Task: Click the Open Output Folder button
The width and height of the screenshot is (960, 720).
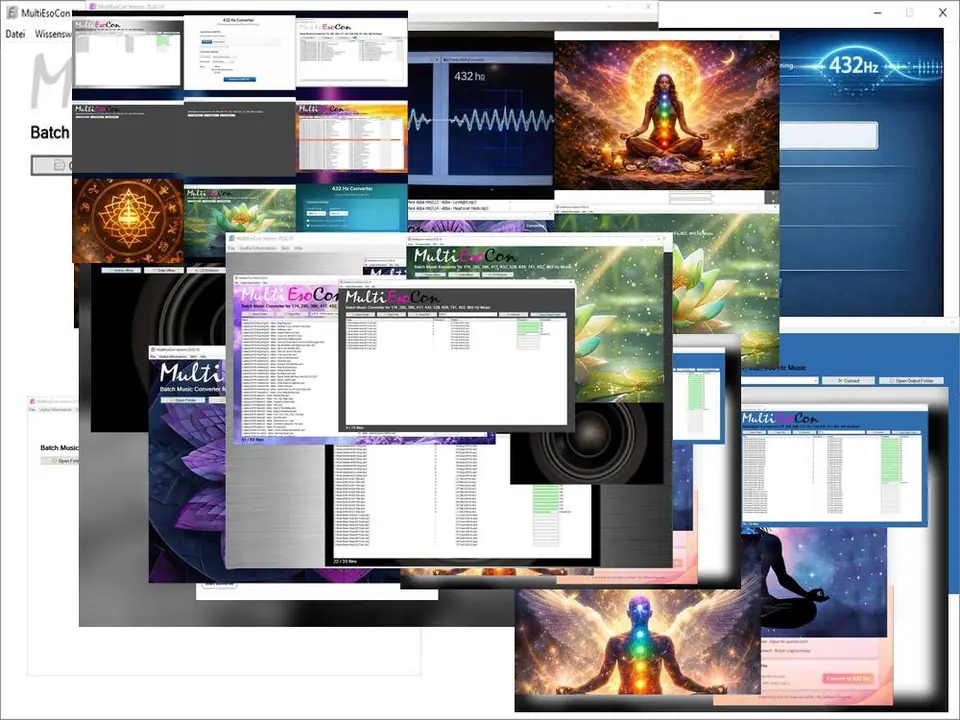Action: (x=910, y=380)
